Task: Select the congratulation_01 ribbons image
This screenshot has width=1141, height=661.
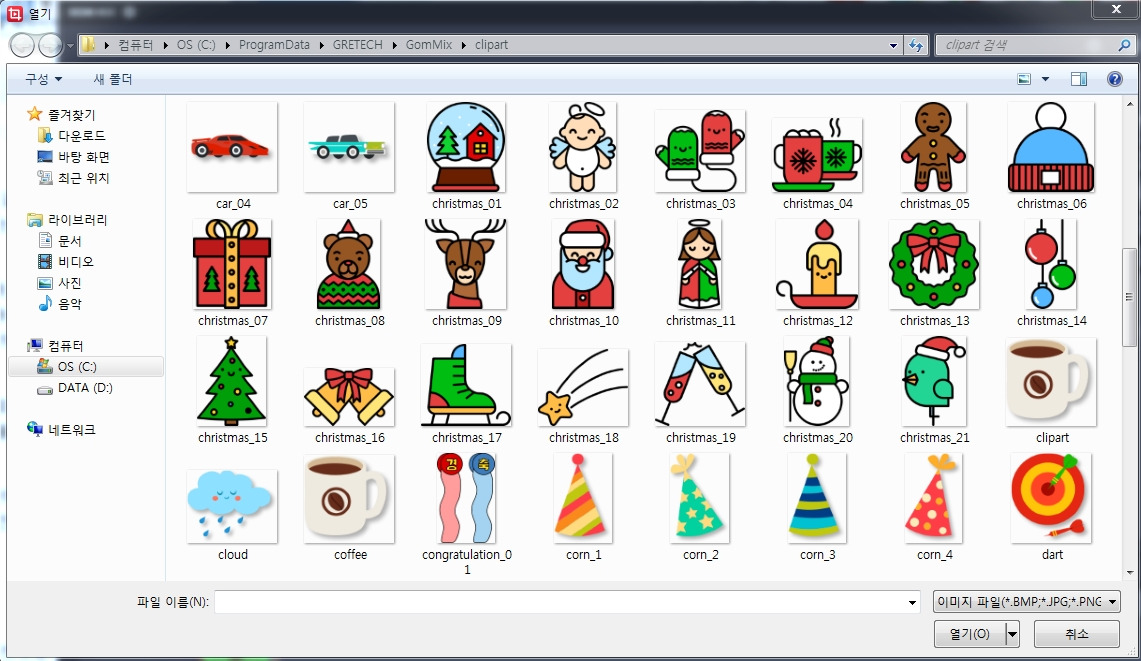Action: 466,498
